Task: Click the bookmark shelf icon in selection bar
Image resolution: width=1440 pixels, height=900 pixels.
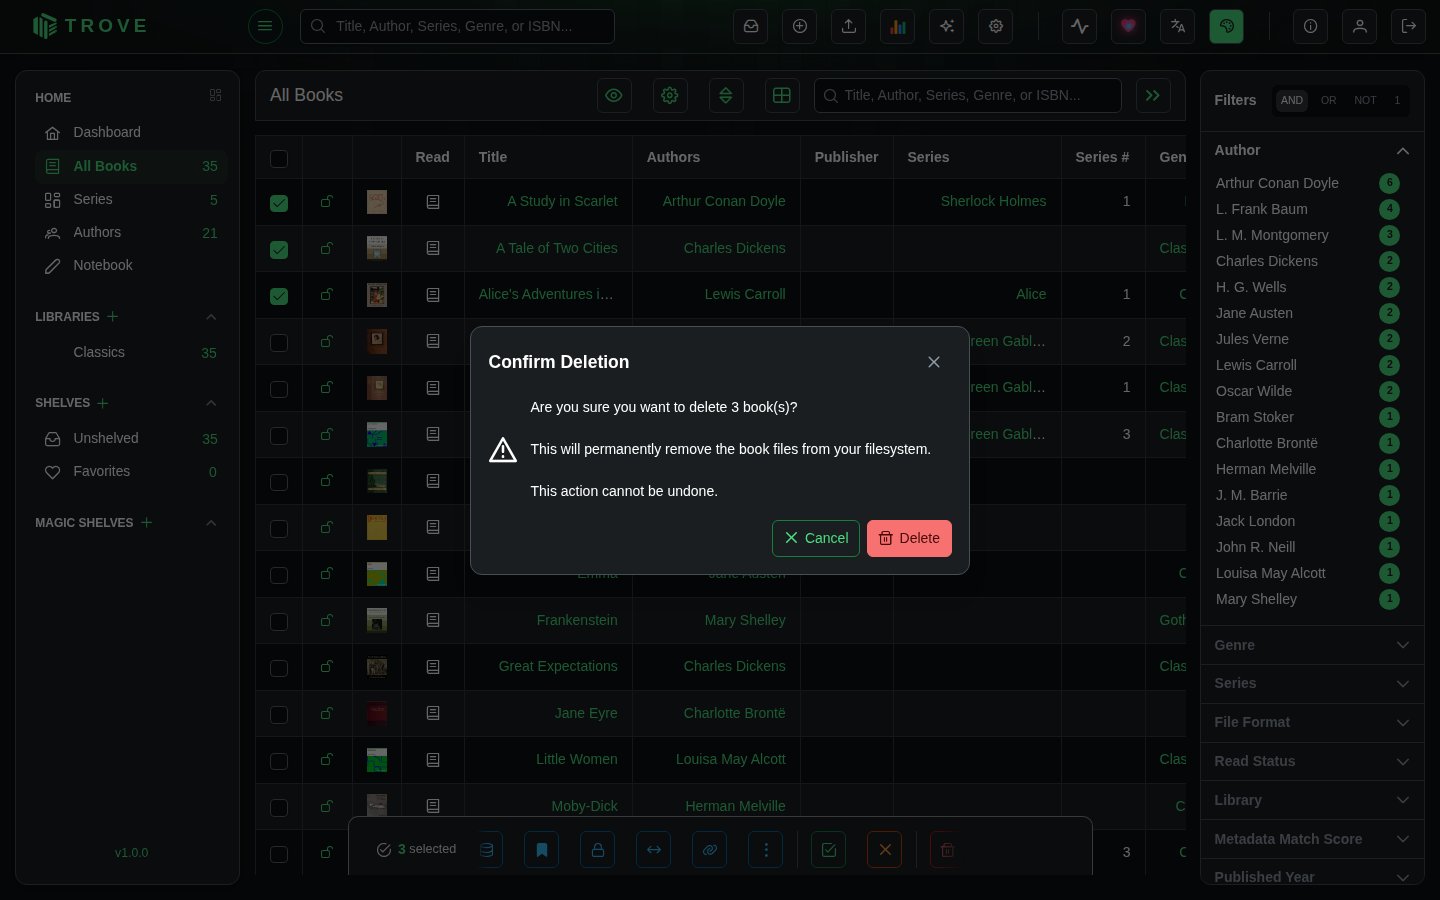Action: (542, 850)
